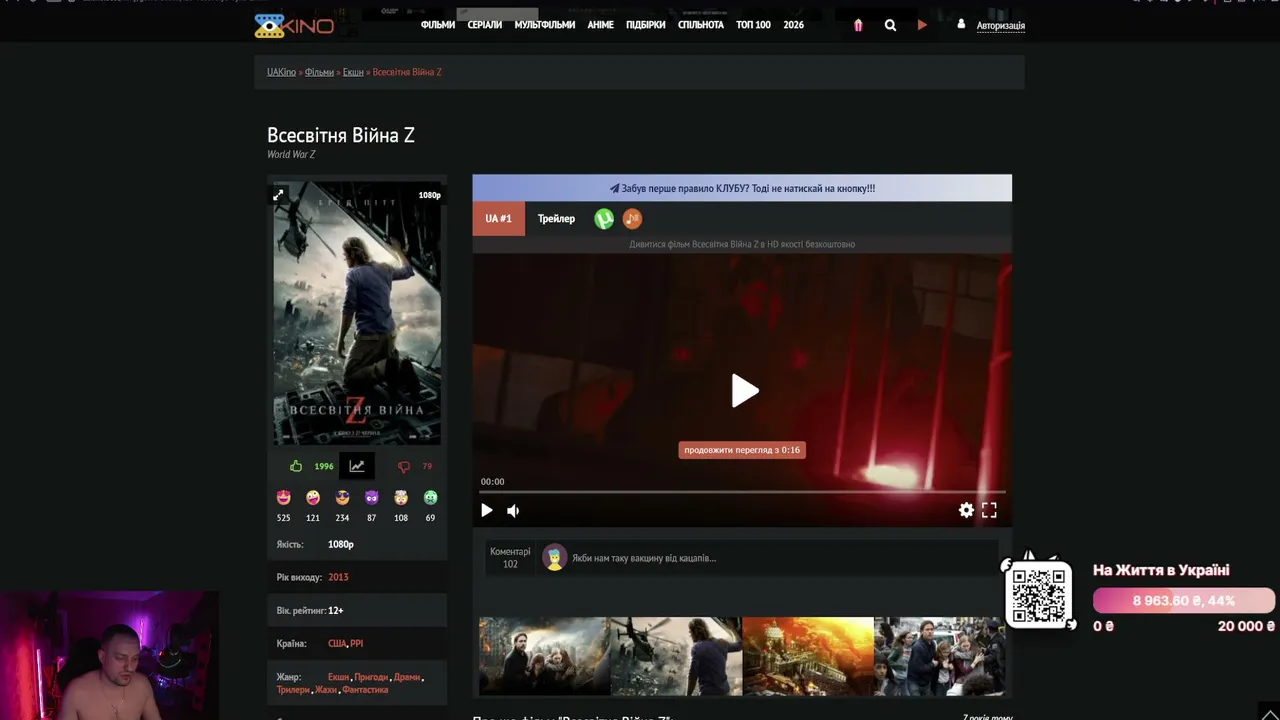This screenshot has height=720, width=1280.
Task: Go to Фільми in the breadcrumb
Action: click(319, 72)
